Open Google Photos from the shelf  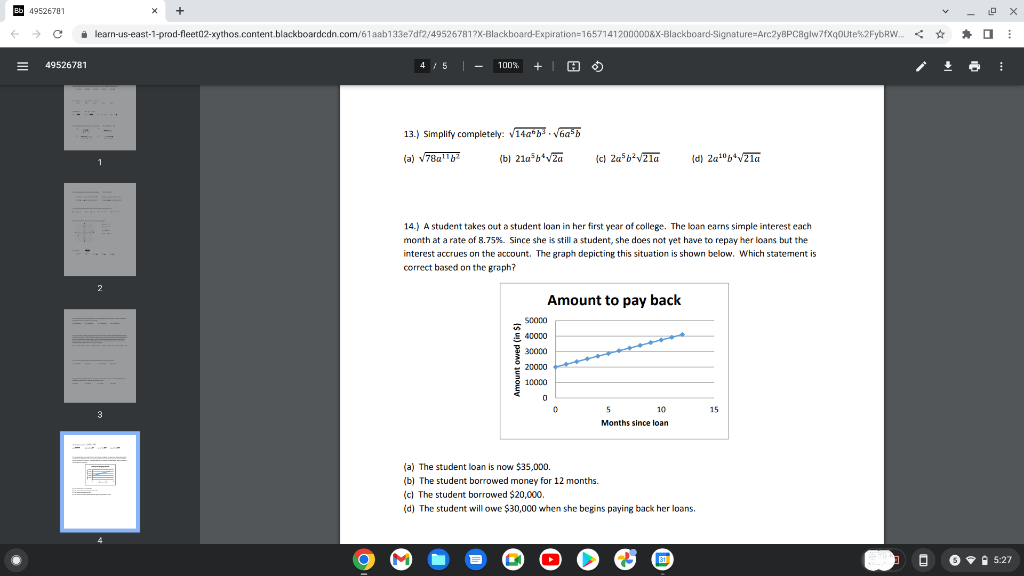pyautogui.click(x=625, y=560)
